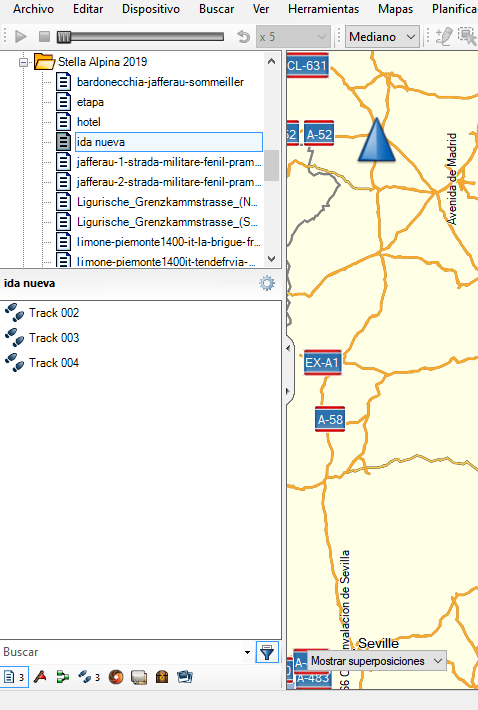
Task: Select the Stella Alpina 2019 folder
Action: tap(102, 62)
